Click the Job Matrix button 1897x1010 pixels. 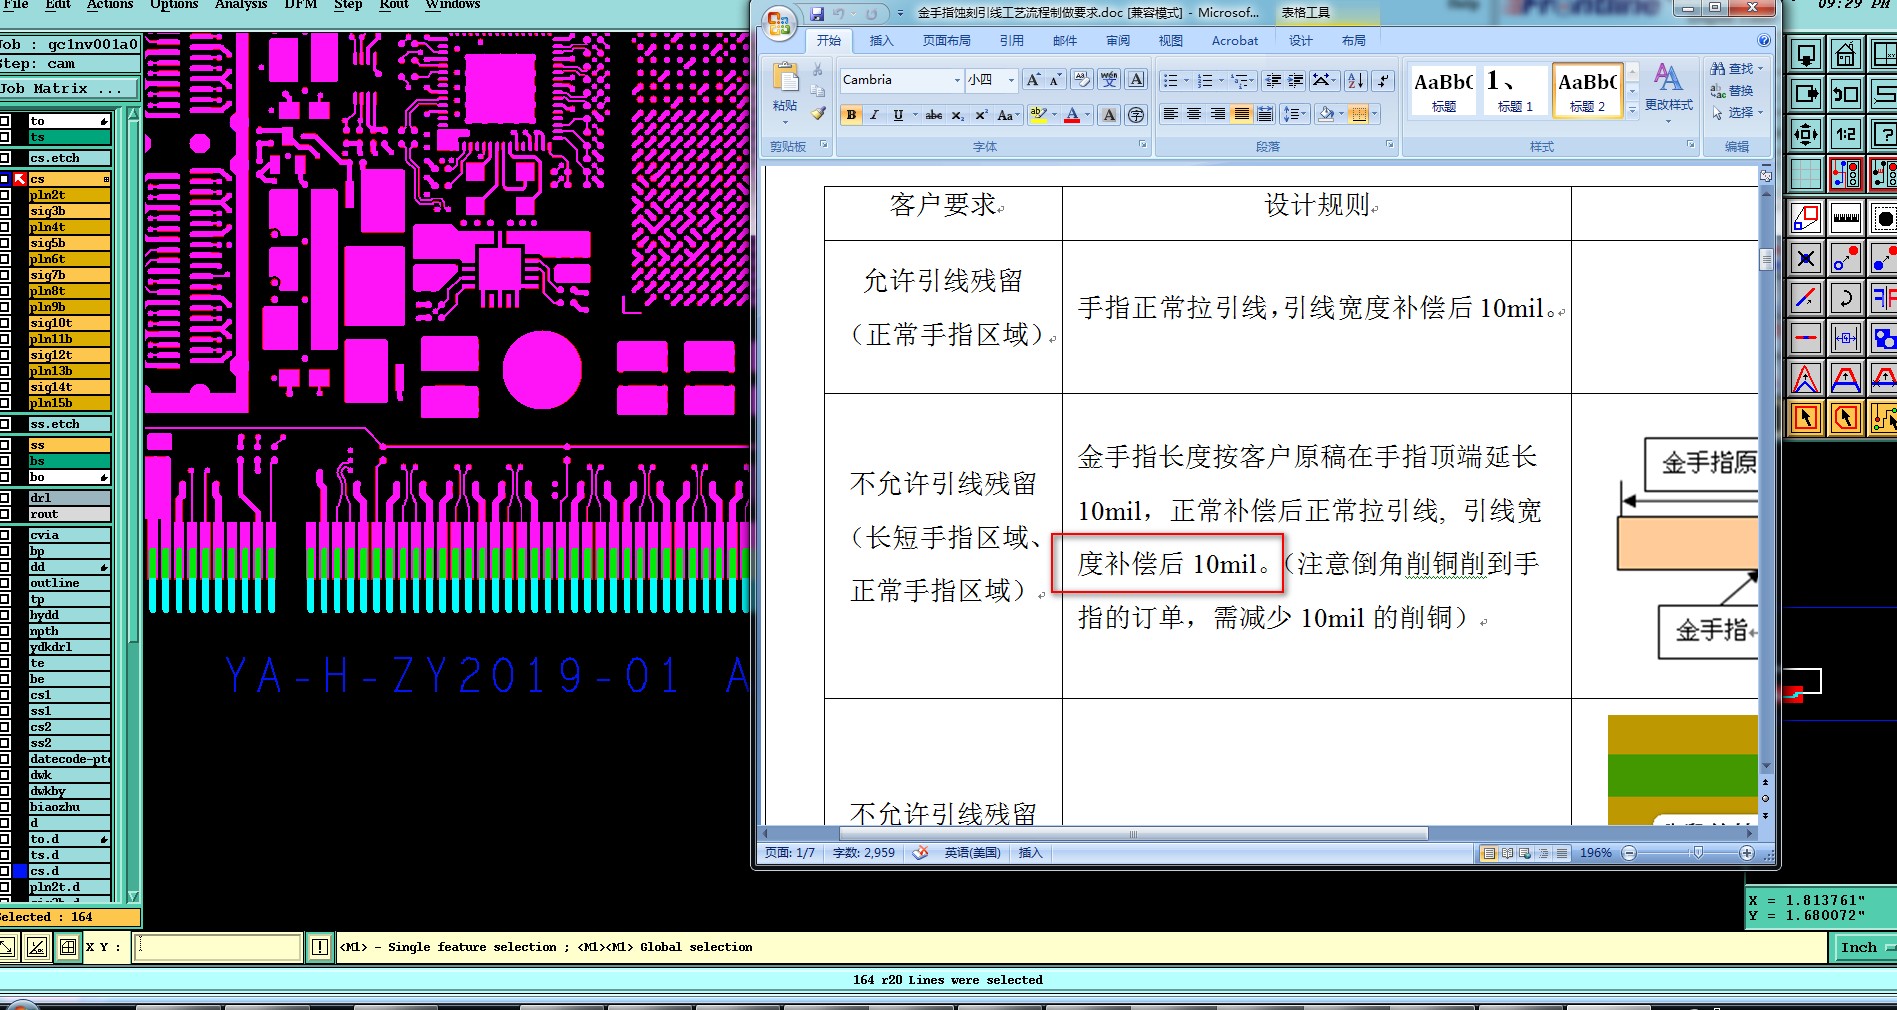(x=68, y=89)
